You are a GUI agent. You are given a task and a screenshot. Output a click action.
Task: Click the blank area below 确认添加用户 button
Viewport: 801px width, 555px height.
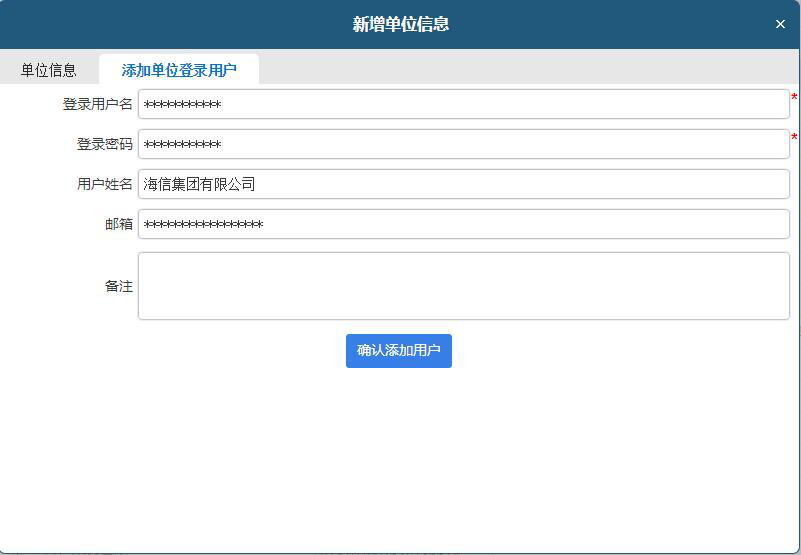400,450
